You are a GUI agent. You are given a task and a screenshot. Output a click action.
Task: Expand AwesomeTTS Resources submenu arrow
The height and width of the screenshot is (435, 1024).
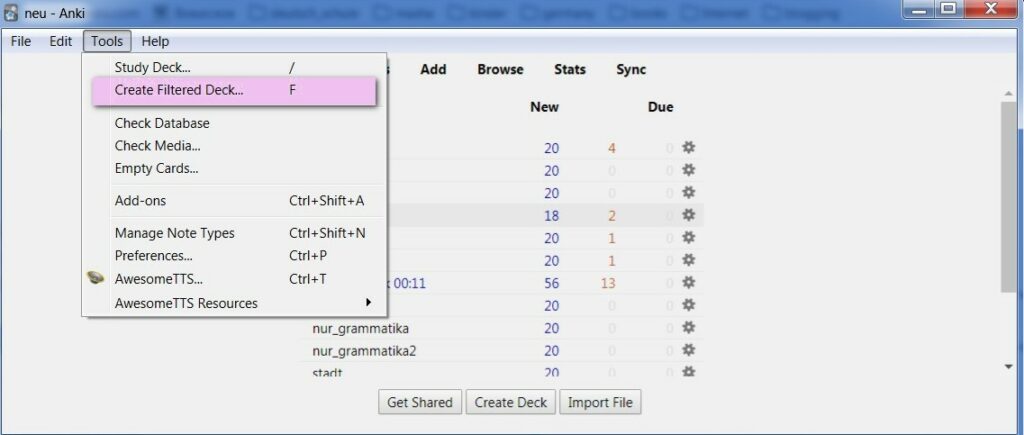pos(368,302)
